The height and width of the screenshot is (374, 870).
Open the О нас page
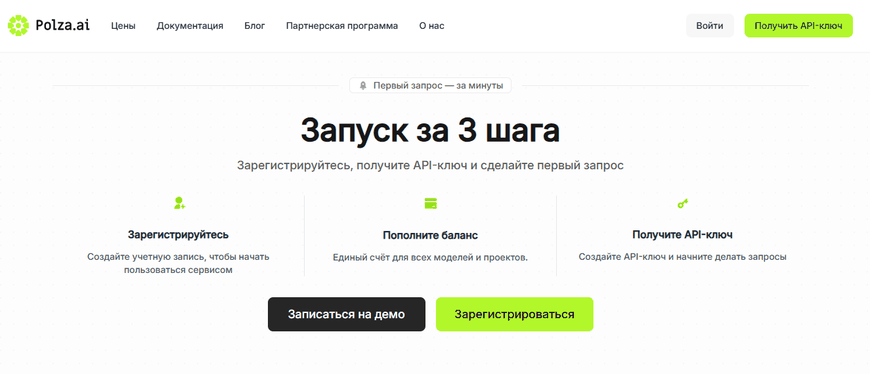click(x=432, y=26)
